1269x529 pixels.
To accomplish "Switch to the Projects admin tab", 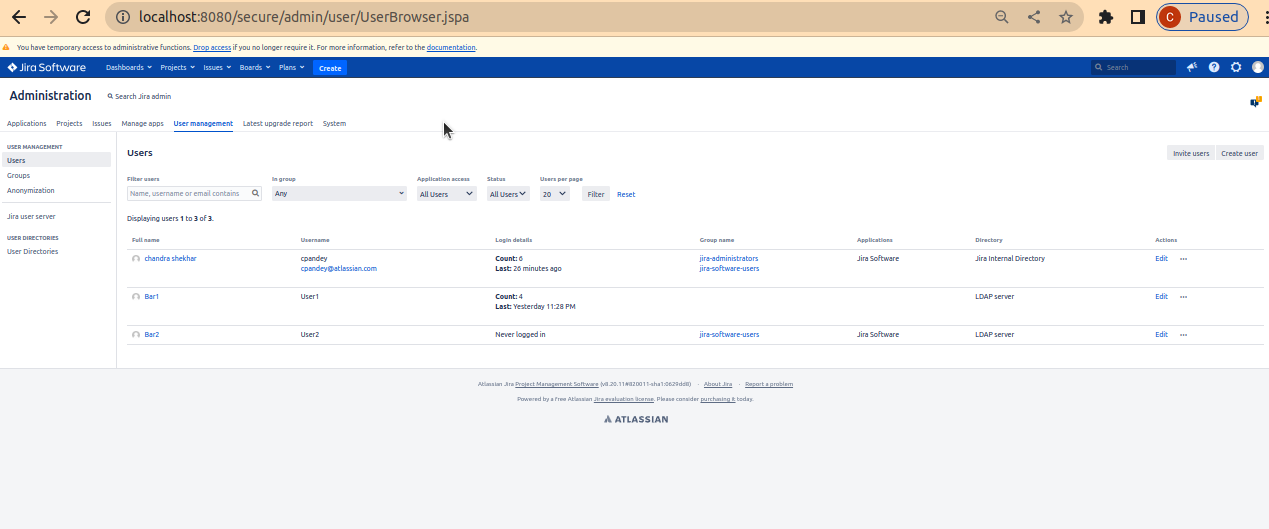I will pos(69,124).
